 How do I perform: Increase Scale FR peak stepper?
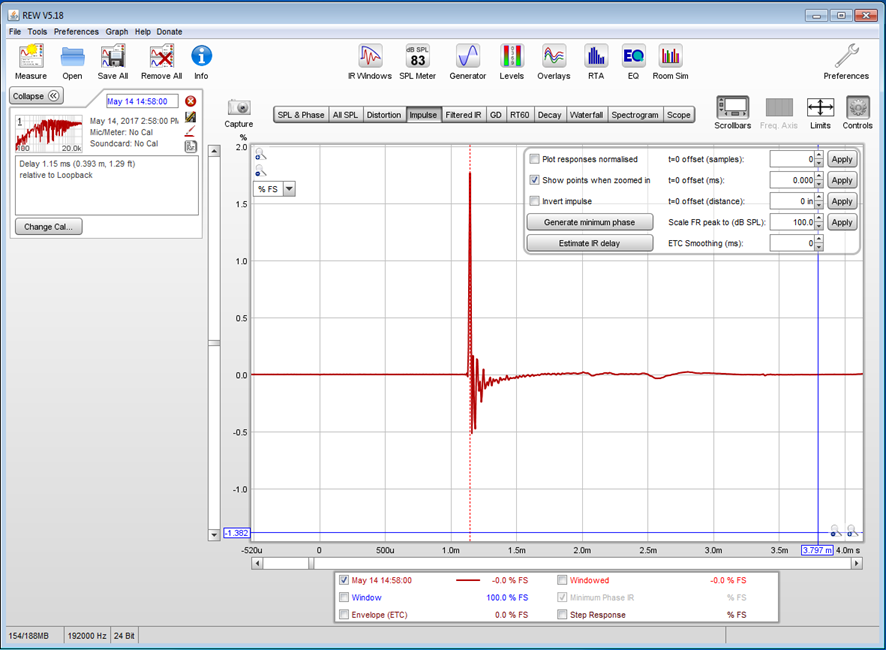tap(819, 218)
